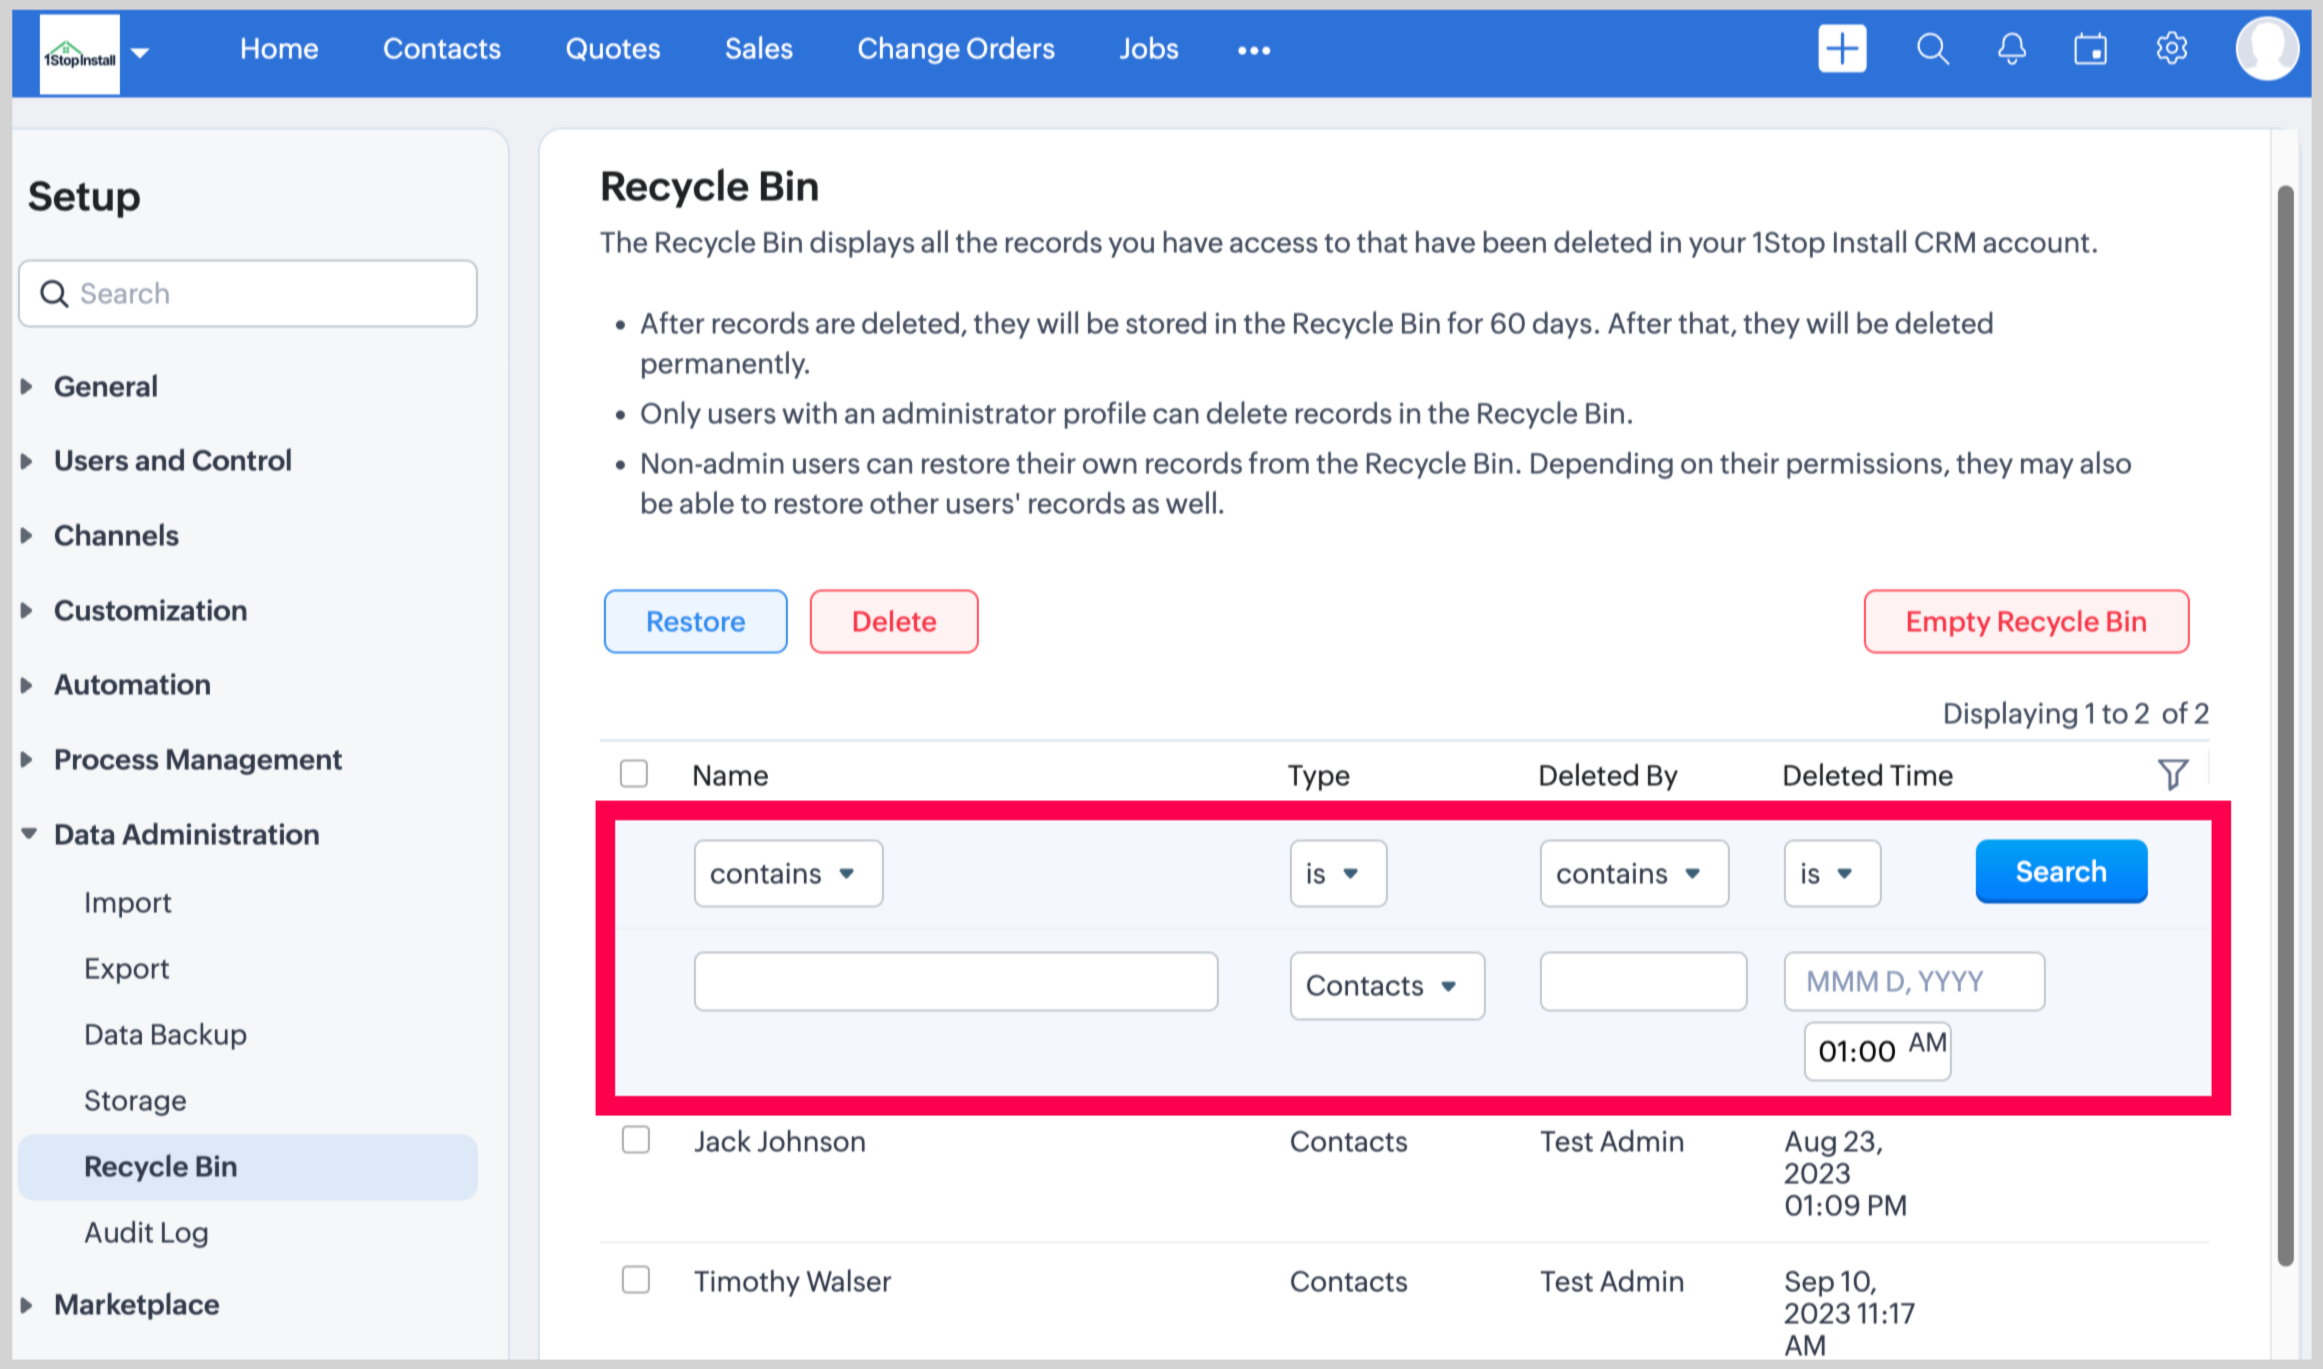Click the filter funnel icon
The height and width of the screenshot is (1369, 2323).
point(2172,775)
